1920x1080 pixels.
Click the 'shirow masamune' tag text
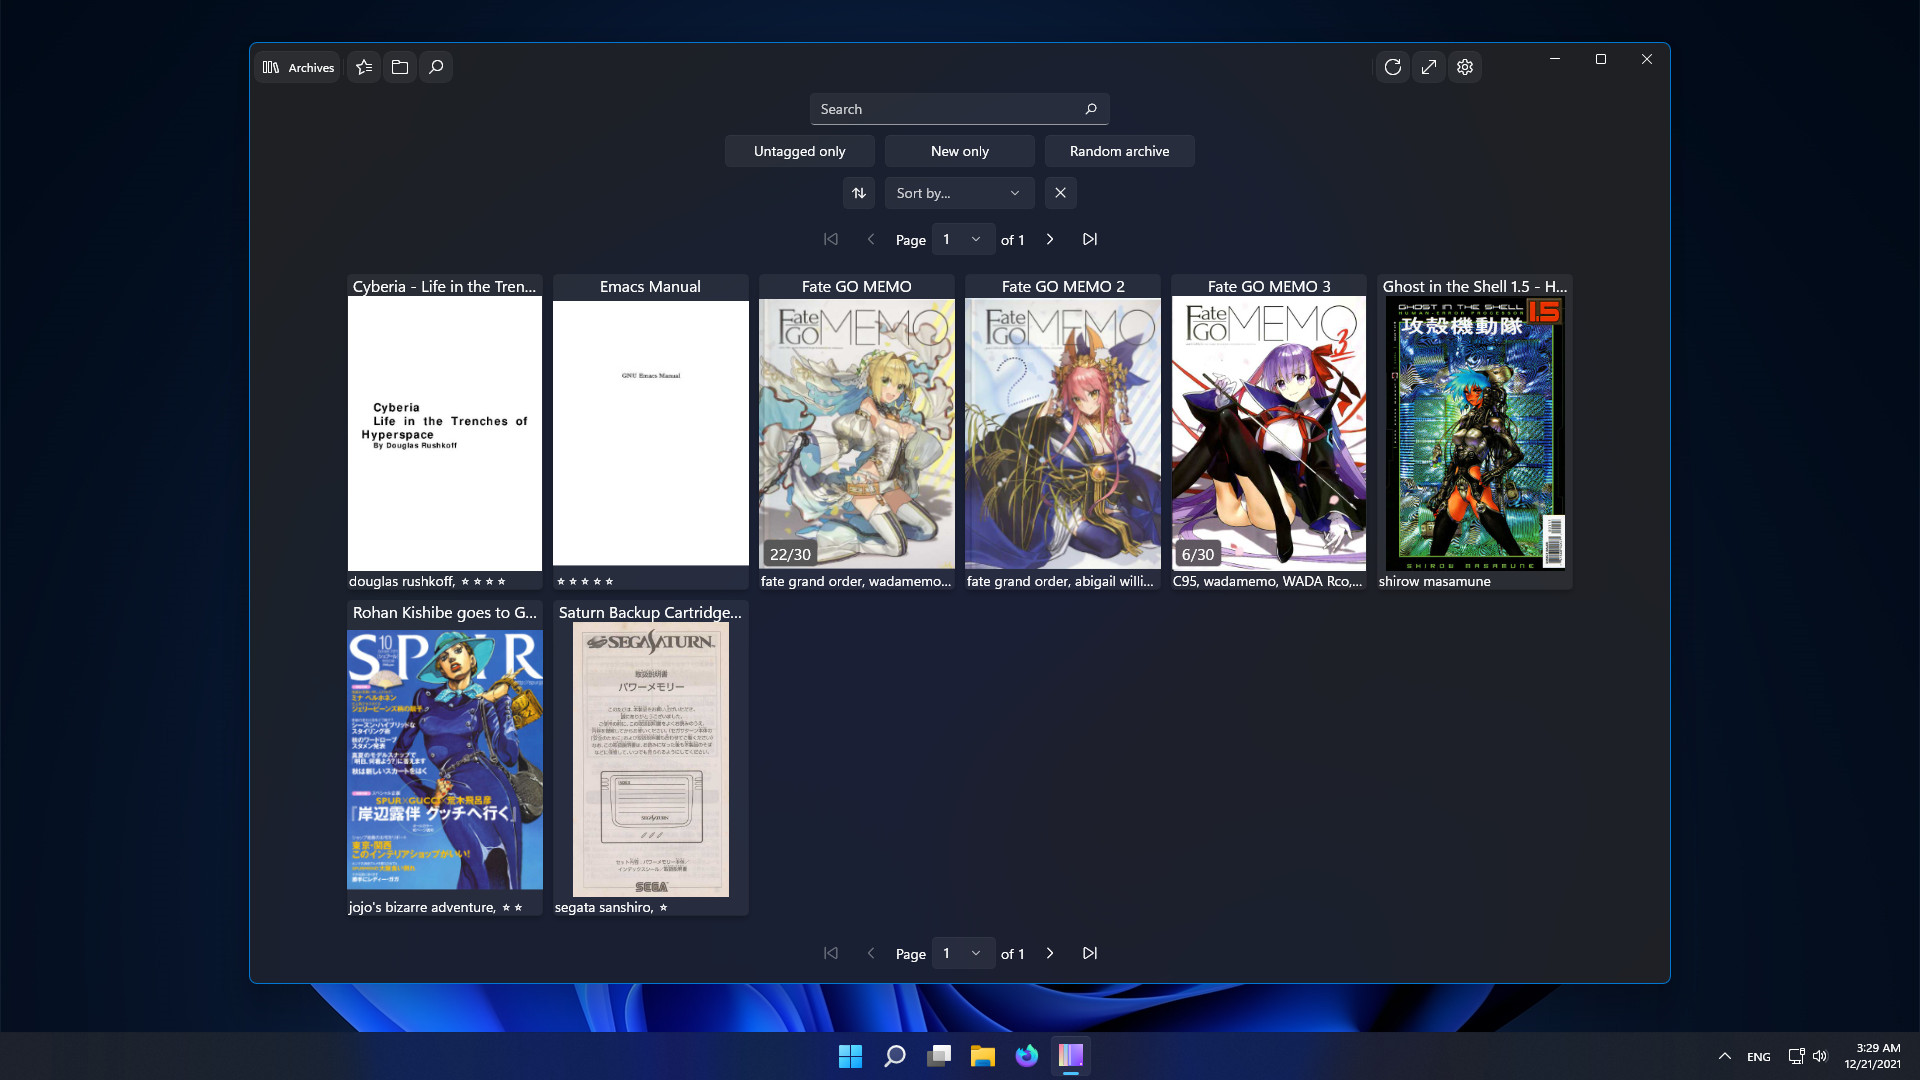pyautogui.click(x=1434, y=581)
